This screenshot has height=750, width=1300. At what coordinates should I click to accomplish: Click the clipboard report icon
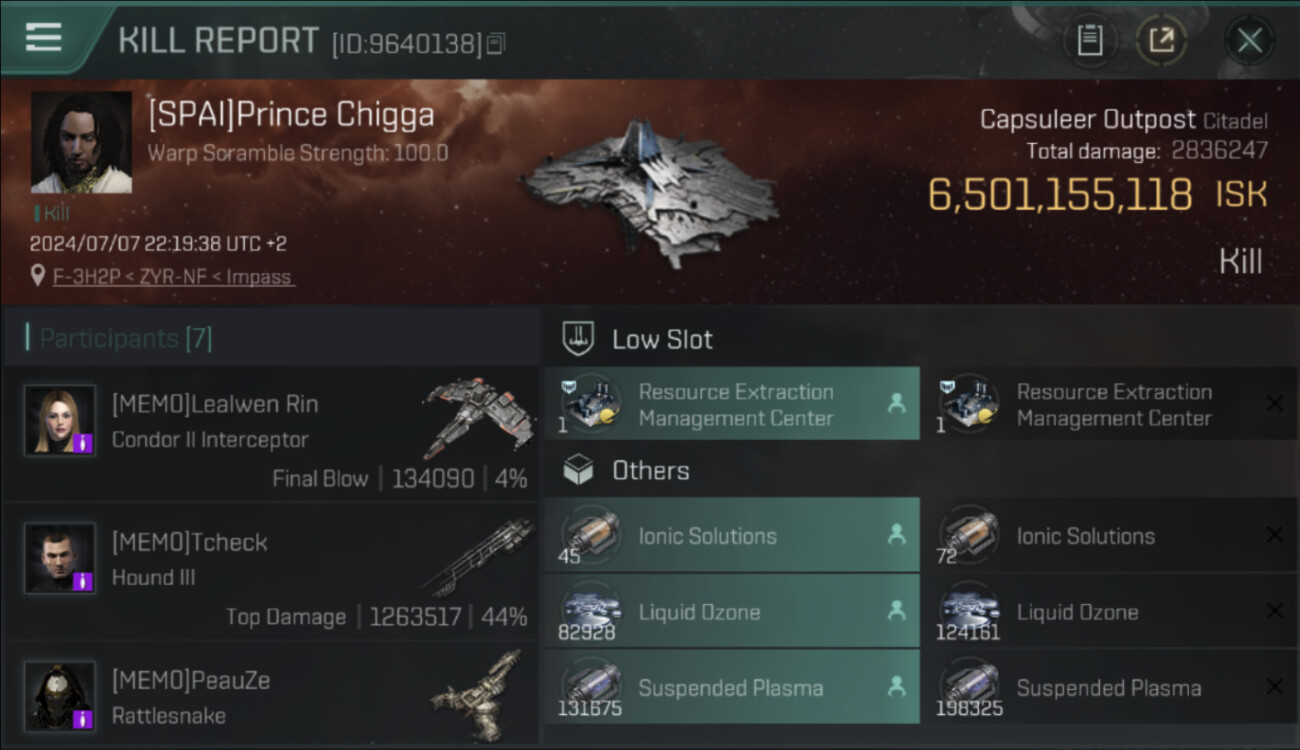tap(1089, 41)
